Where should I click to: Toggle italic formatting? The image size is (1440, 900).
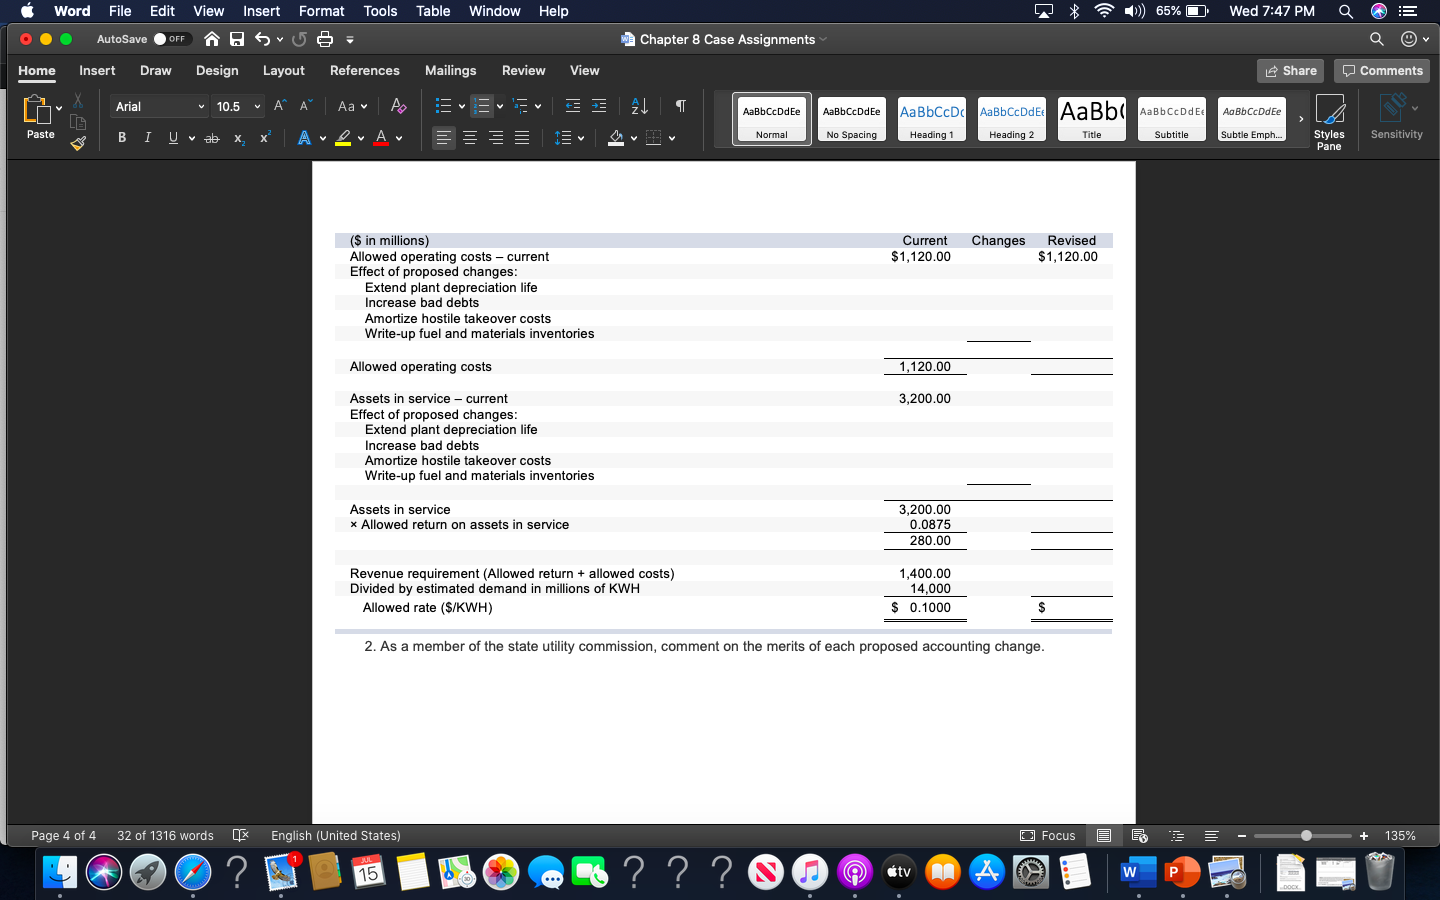(x=147, y=138)
